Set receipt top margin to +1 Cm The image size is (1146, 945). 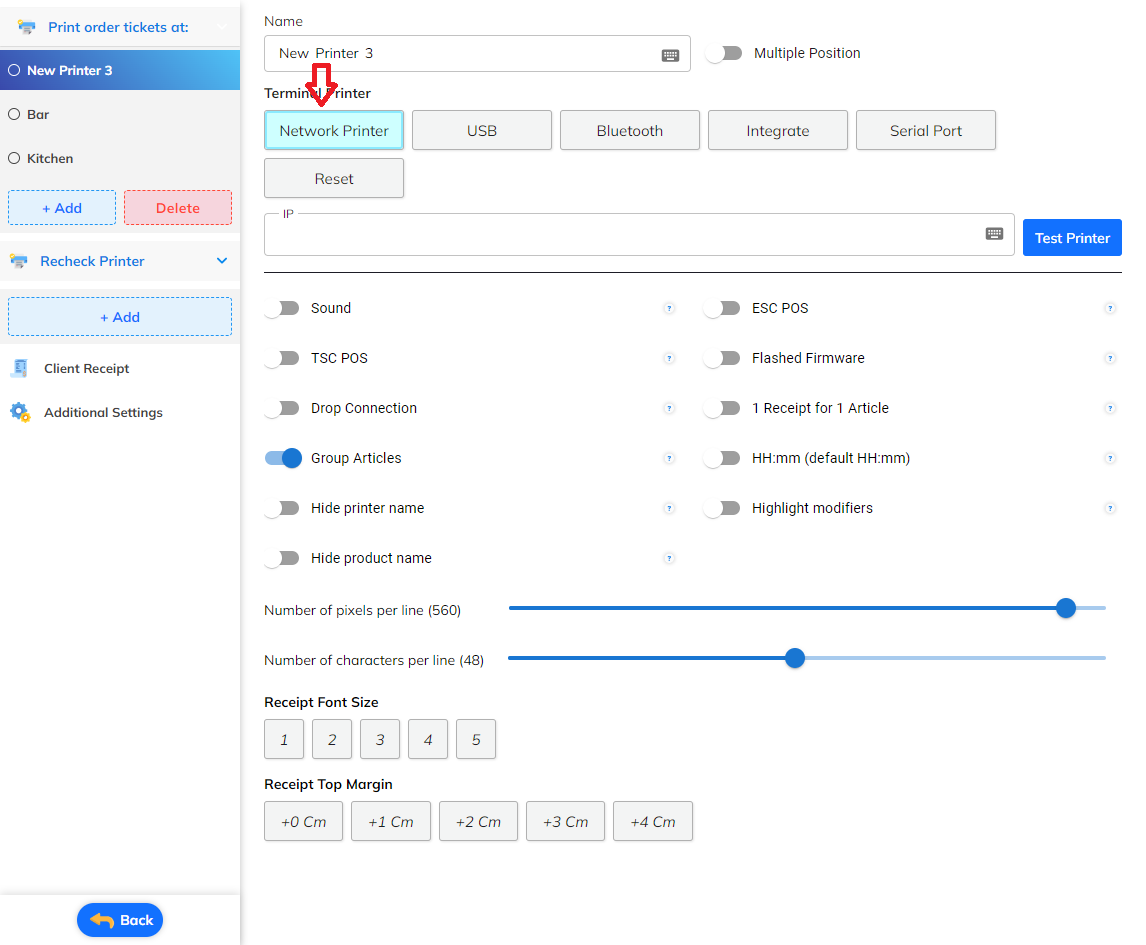(391, 821)
